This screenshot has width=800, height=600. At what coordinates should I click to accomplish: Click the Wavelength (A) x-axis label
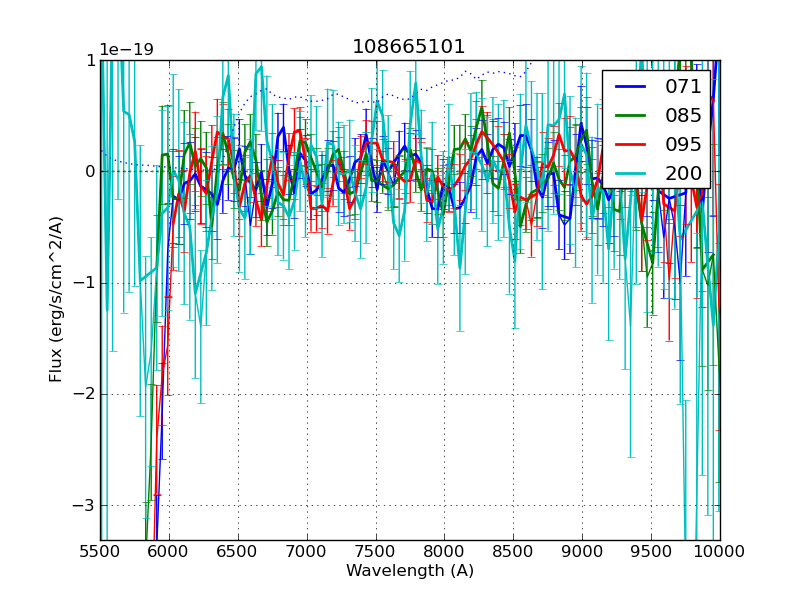tap(410, 571)
